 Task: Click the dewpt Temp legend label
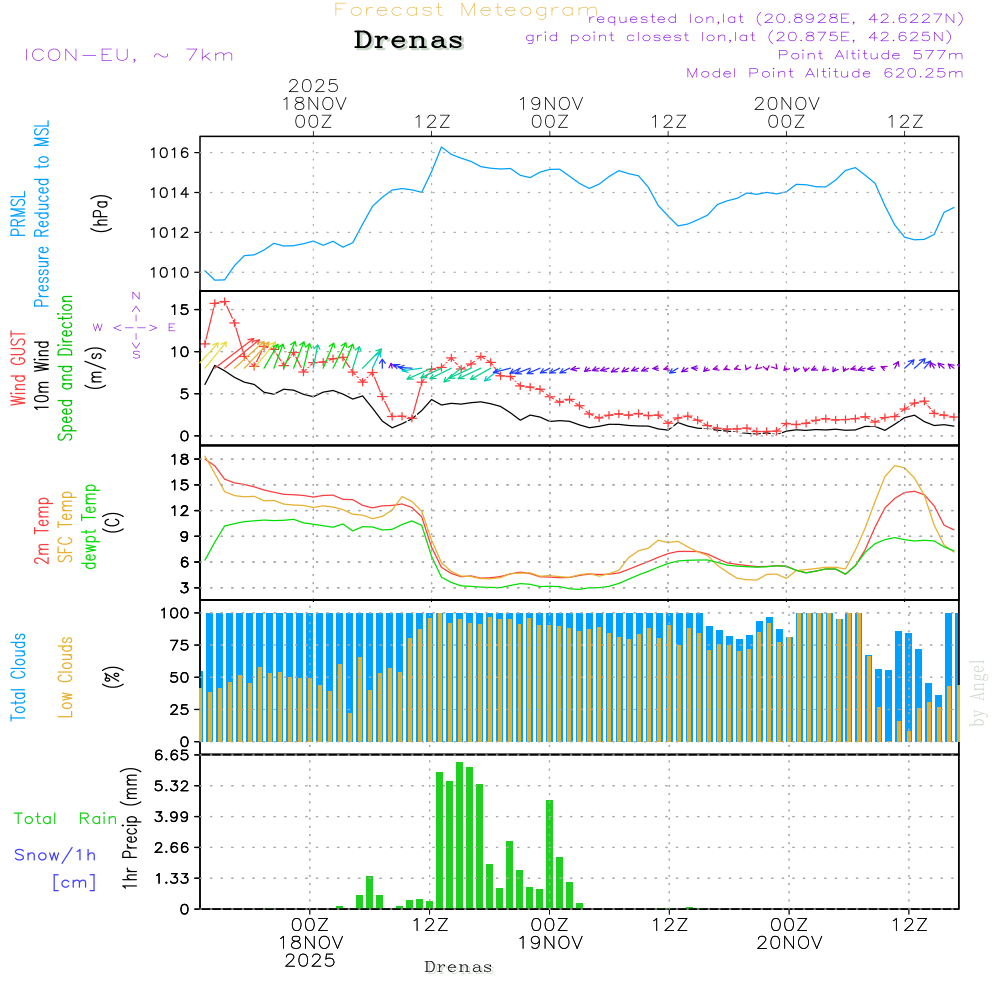[90, 527]
